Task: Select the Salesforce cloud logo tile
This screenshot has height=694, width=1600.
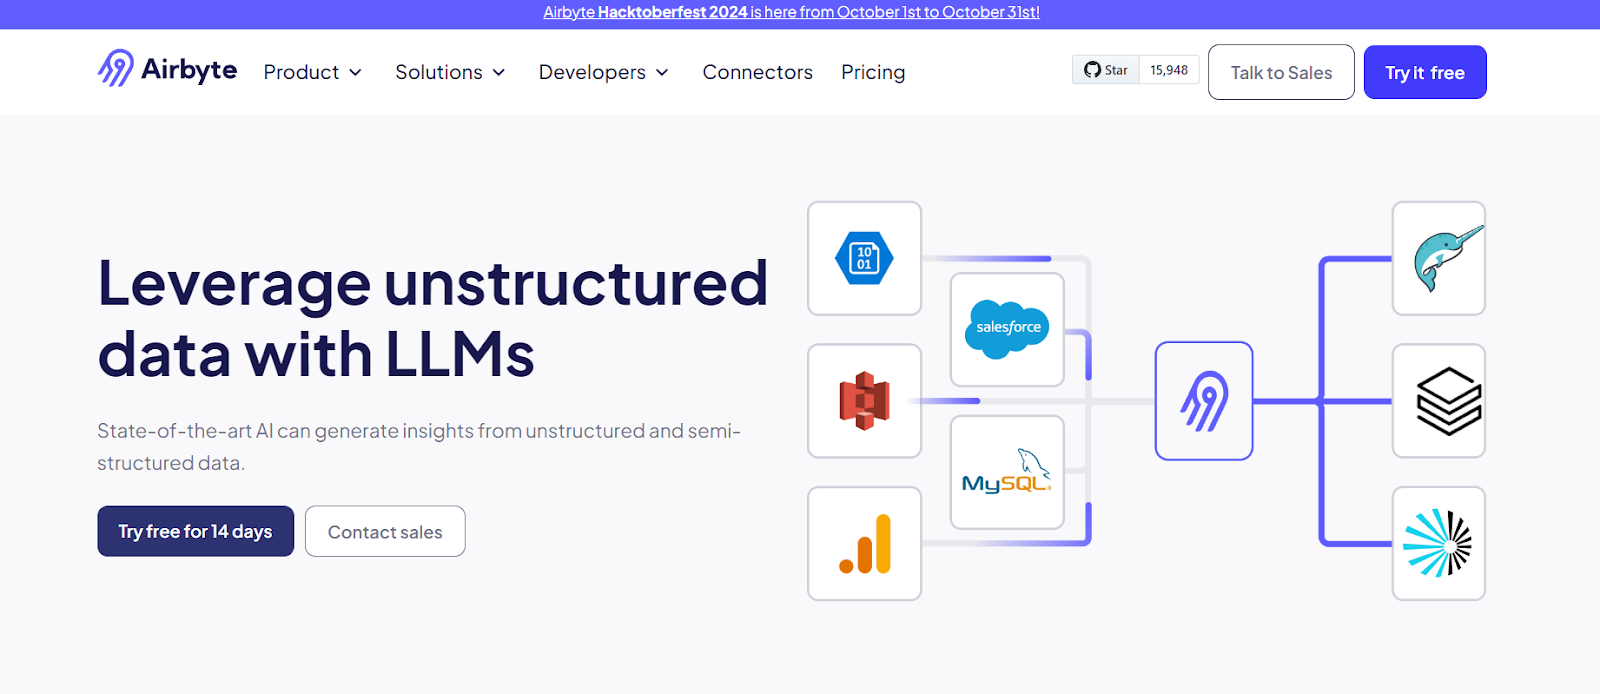Action: 1007,329
